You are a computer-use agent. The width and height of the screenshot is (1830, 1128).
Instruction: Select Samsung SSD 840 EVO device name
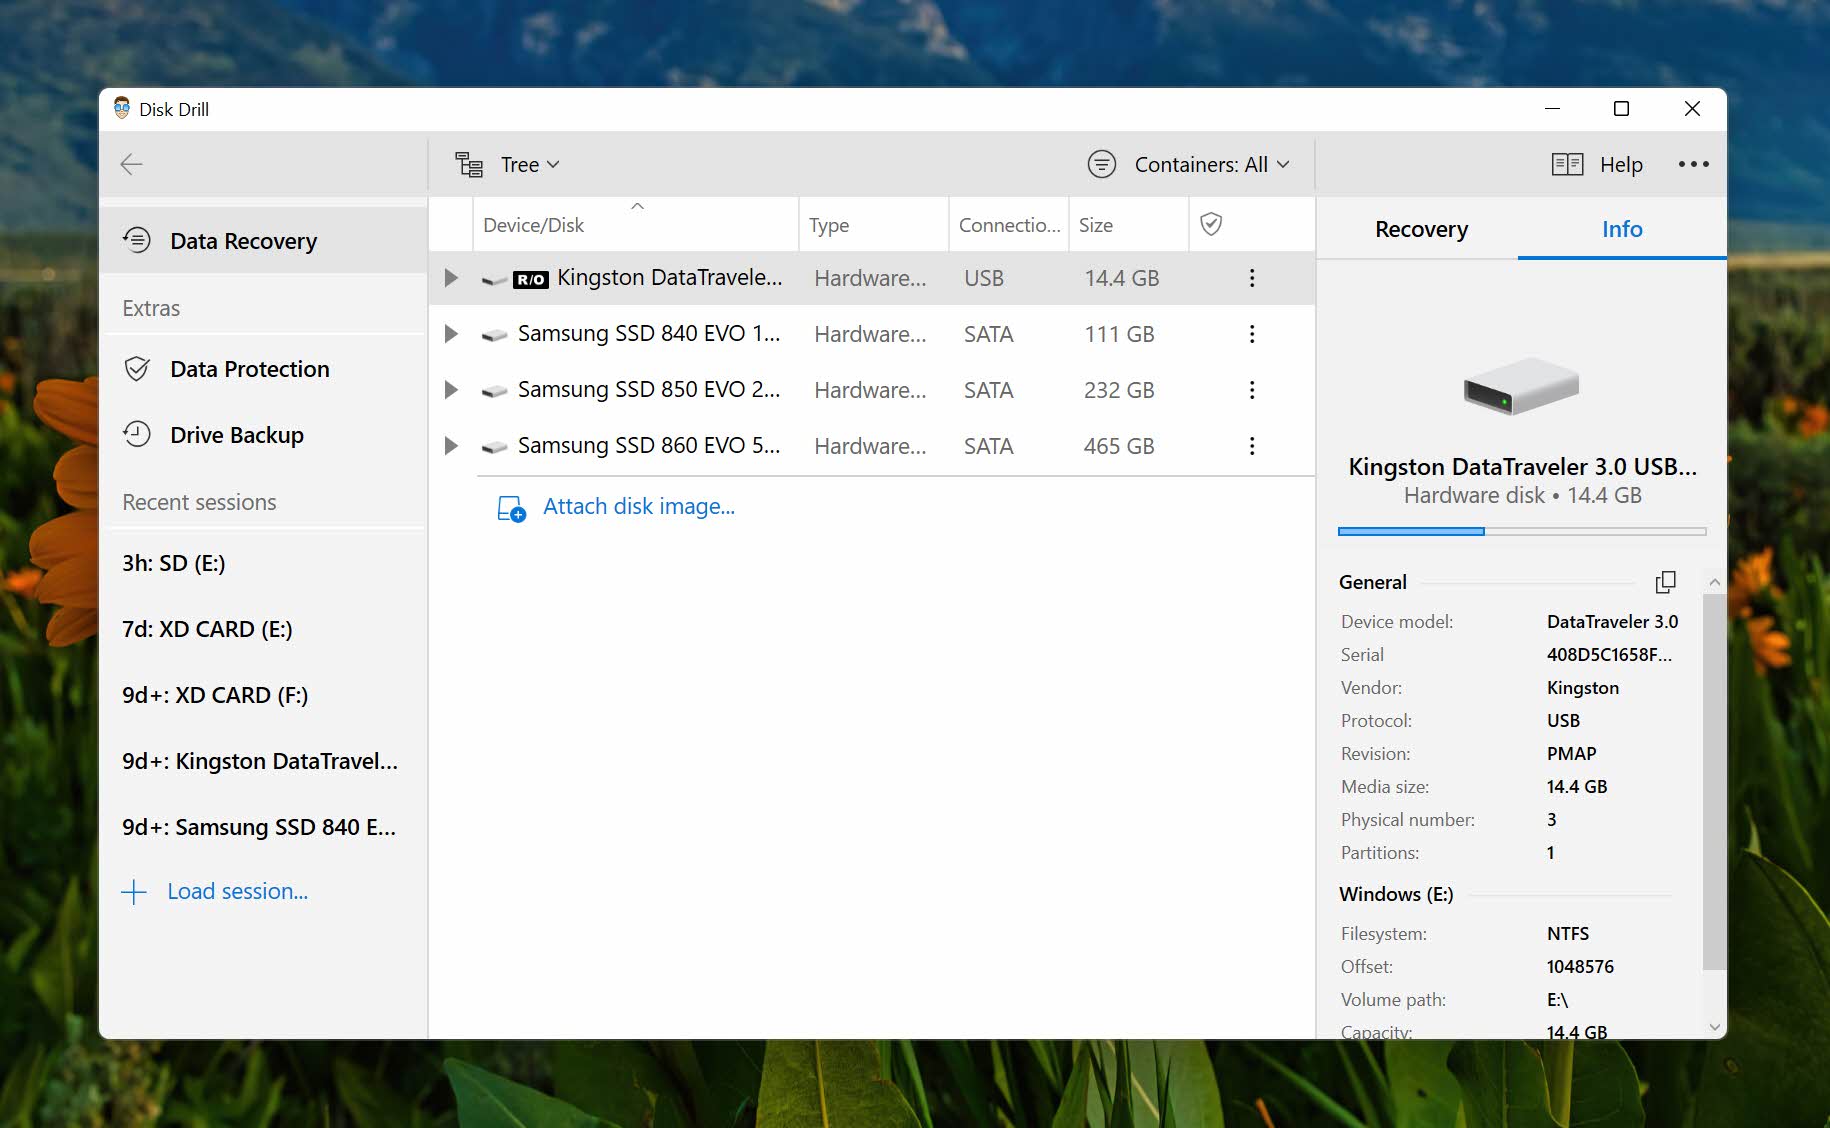click(x=648, y=334)
